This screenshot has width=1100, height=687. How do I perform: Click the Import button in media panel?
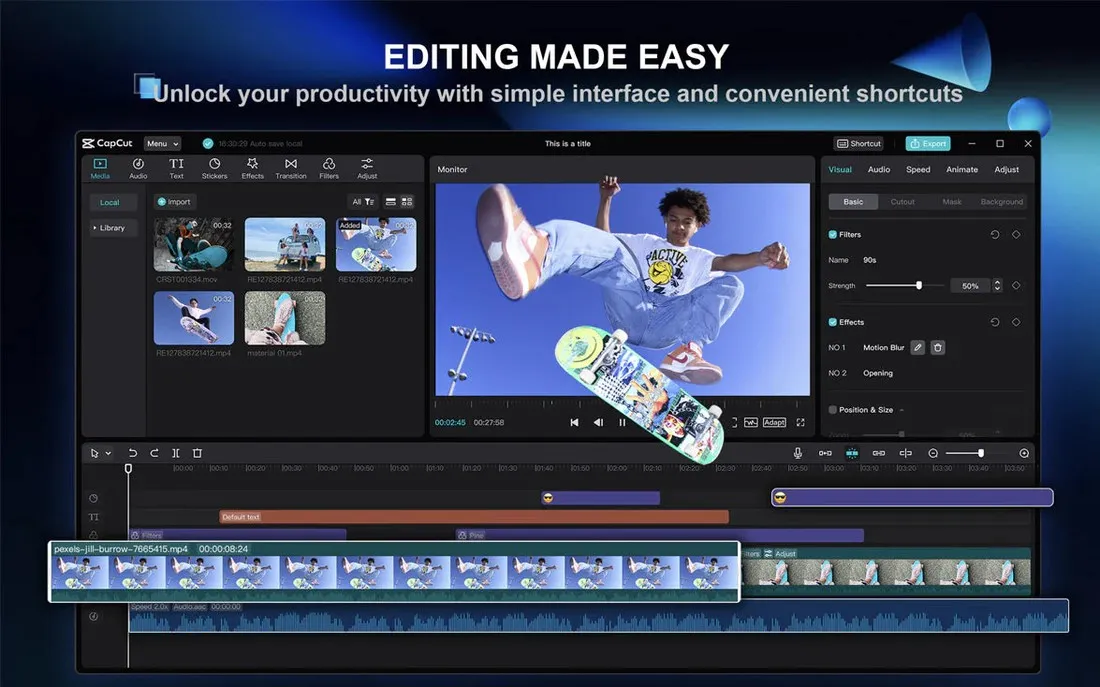tap(174, 201)
